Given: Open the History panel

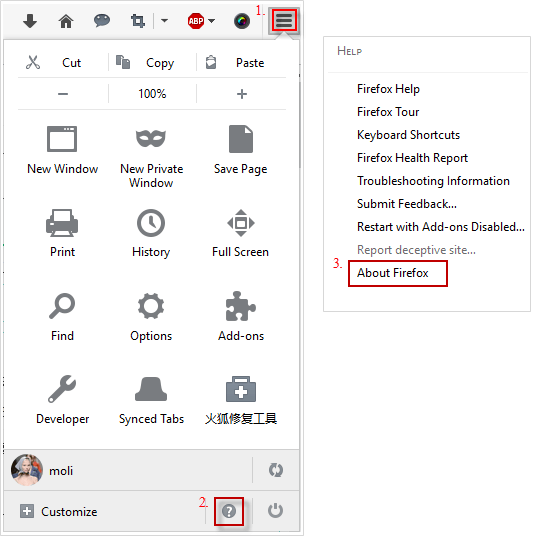Looking at the screenshot, I should click(x=151, y=233).
